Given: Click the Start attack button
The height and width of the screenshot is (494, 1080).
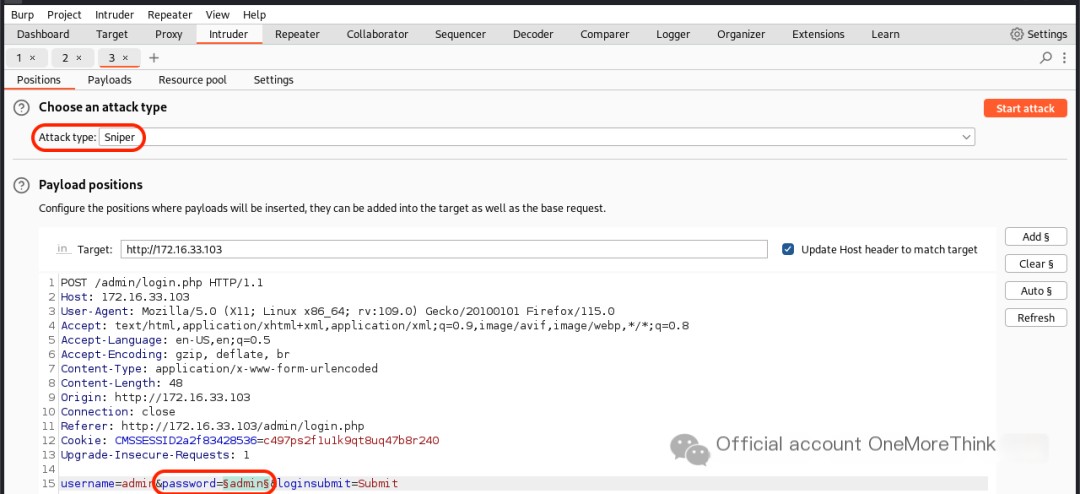Looking at the screenshot, I should coord(1025,108).
